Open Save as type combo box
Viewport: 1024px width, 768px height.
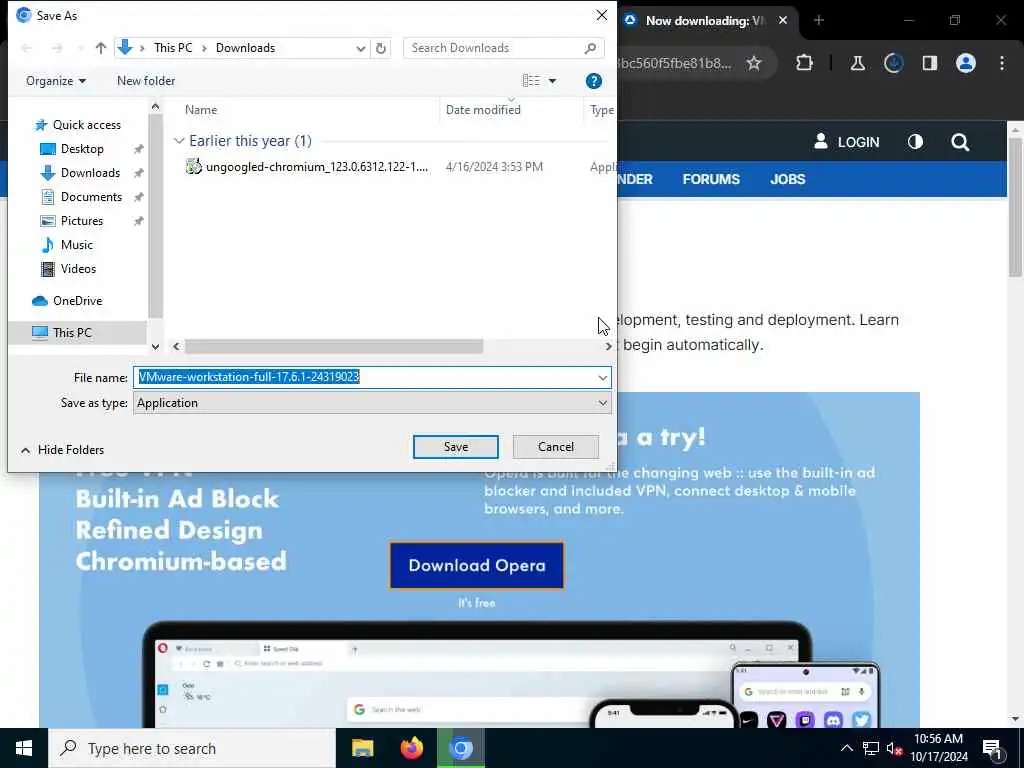[372, 403]
